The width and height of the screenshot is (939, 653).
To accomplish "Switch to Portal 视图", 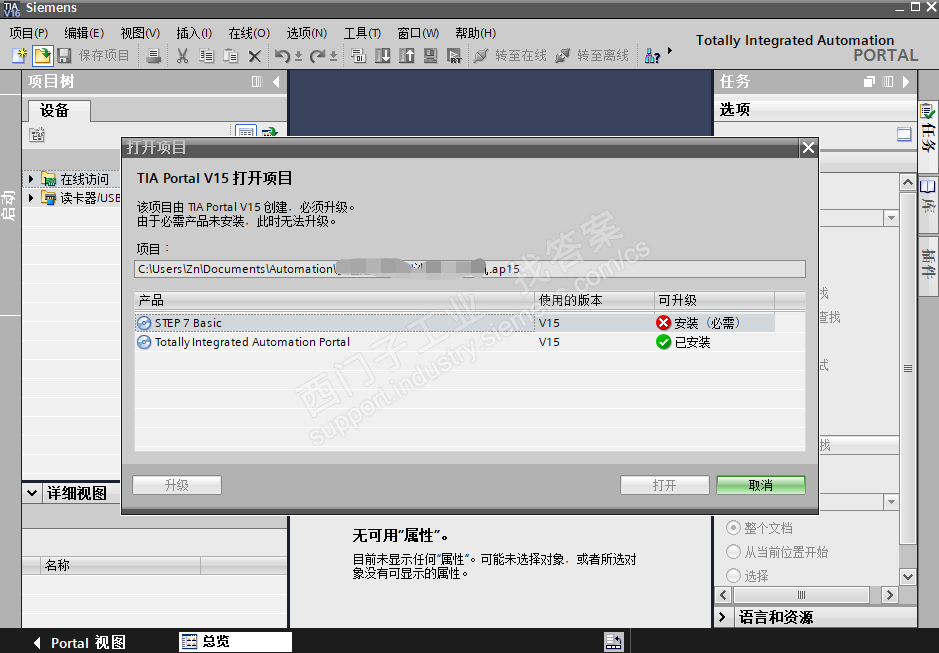I will [80, 643].
